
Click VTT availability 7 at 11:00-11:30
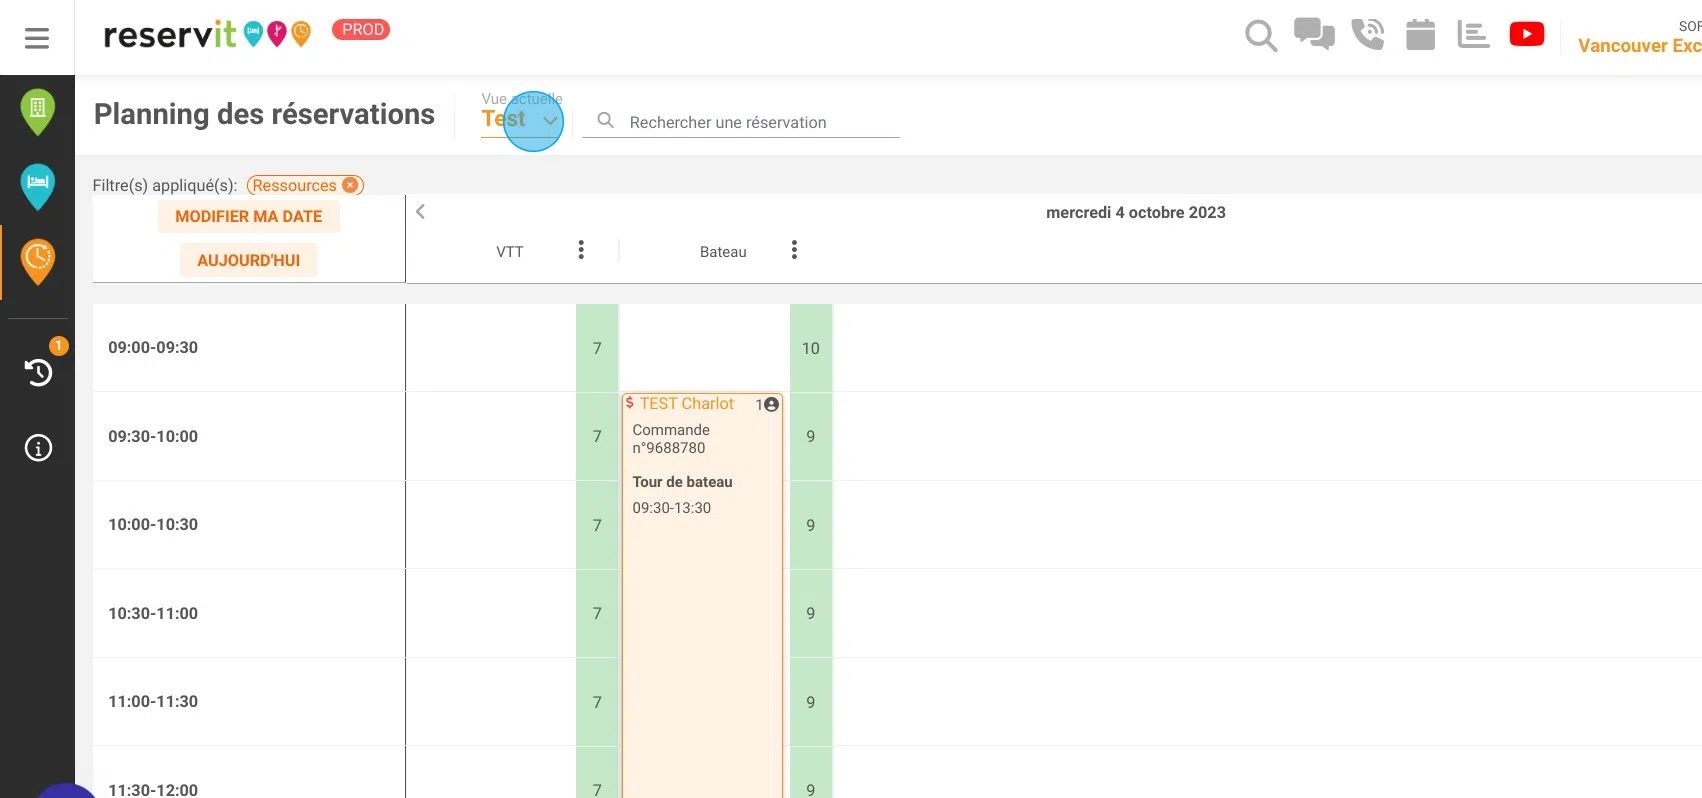click(597, 702)
